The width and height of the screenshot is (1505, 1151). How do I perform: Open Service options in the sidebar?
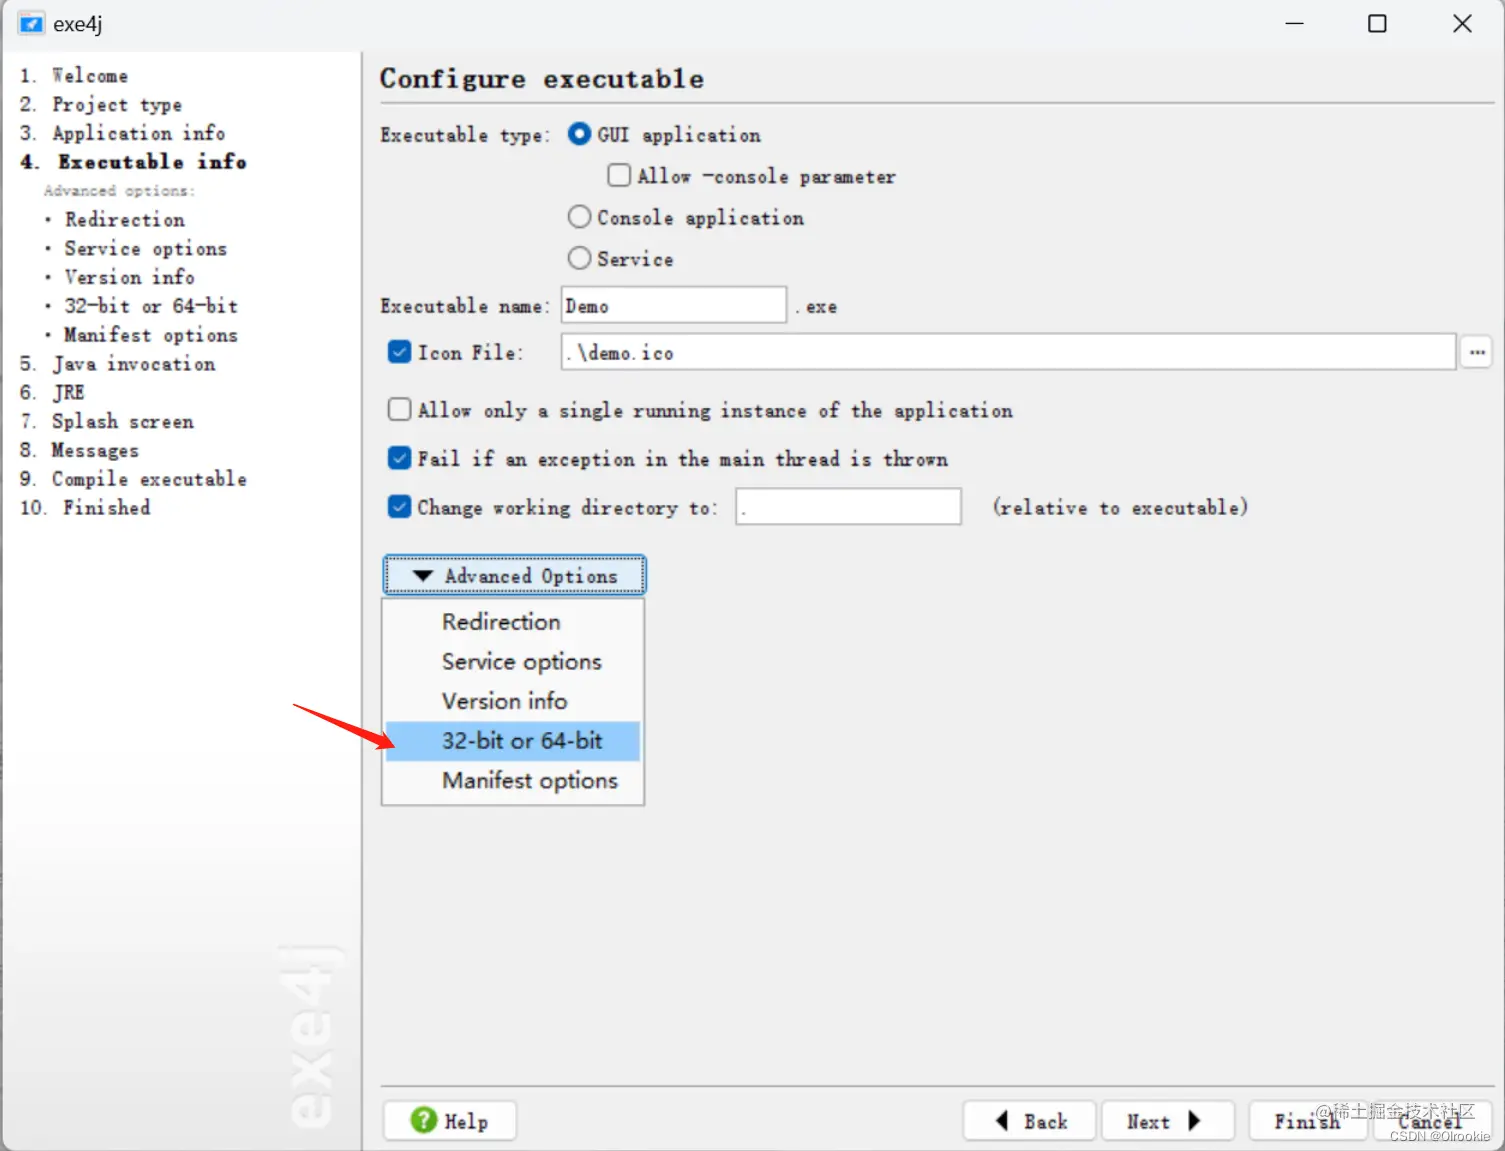click(146, 248)
